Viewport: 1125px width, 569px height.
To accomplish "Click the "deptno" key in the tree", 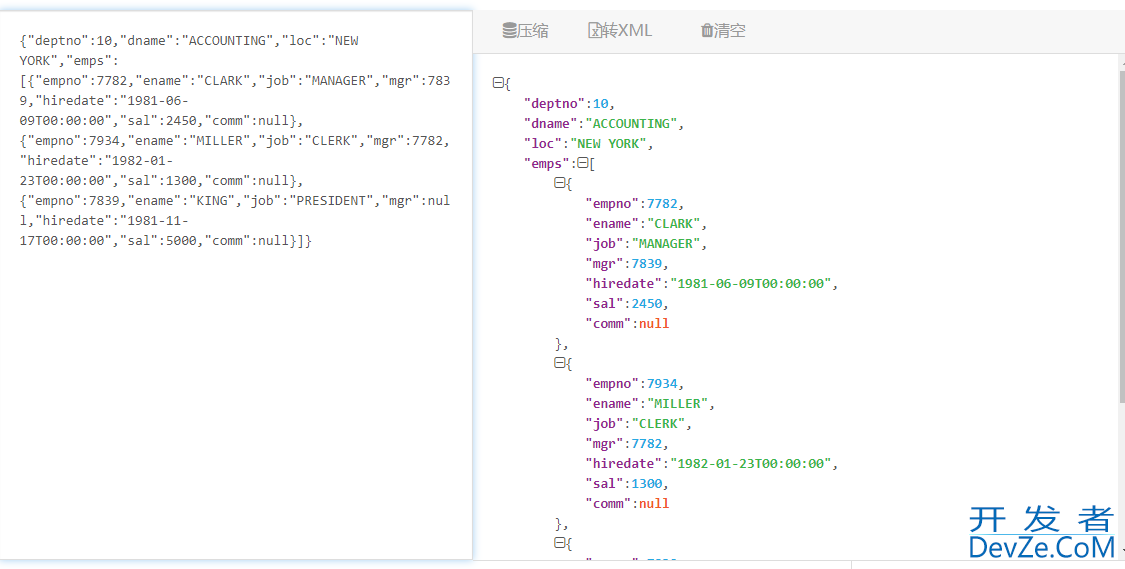I will pyautogui.click(x=555, y=103).
